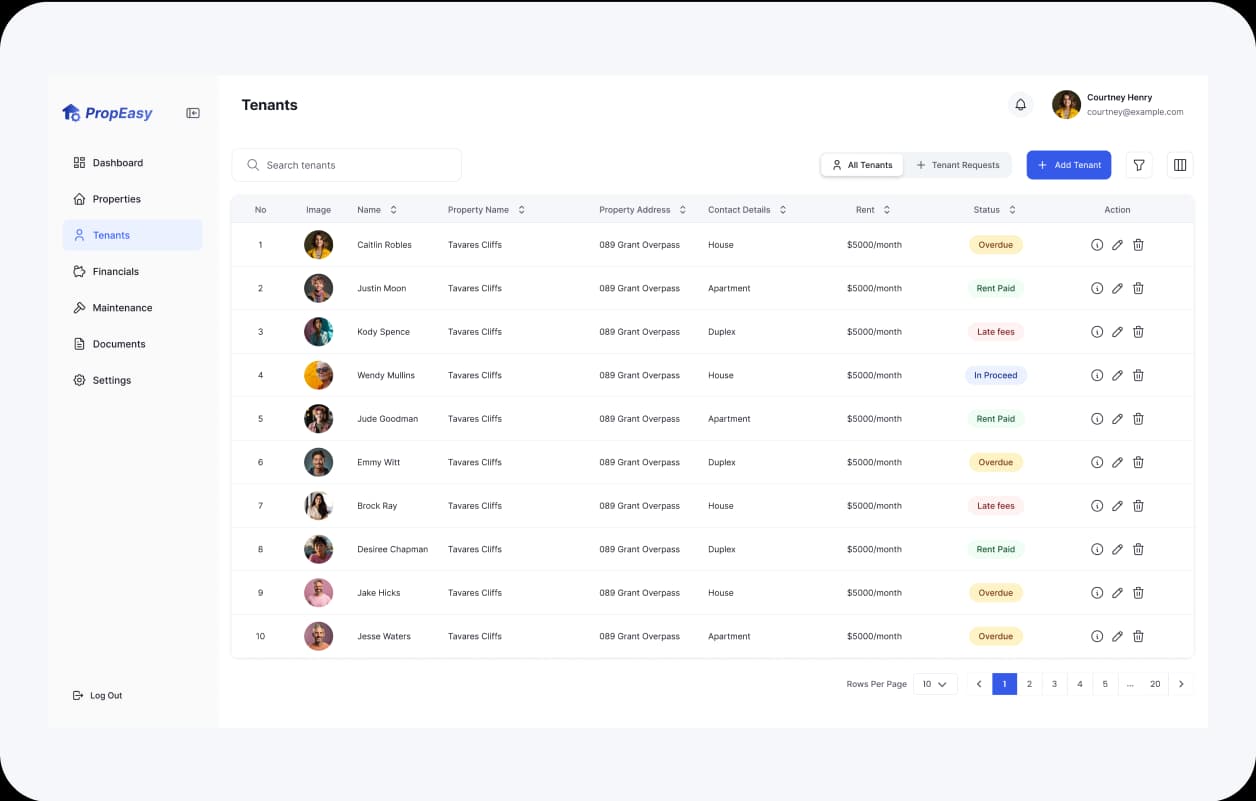Open the Properties section
Image resolution: width=1256 pixels, height=801 pixels.
(x=132, y=199)
